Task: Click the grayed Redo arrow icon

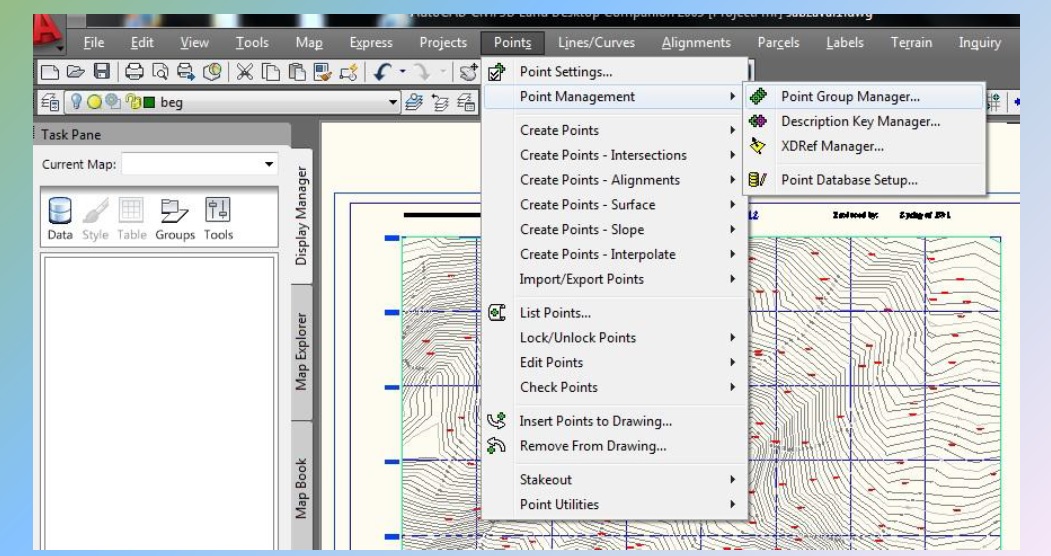Action: 422,72
